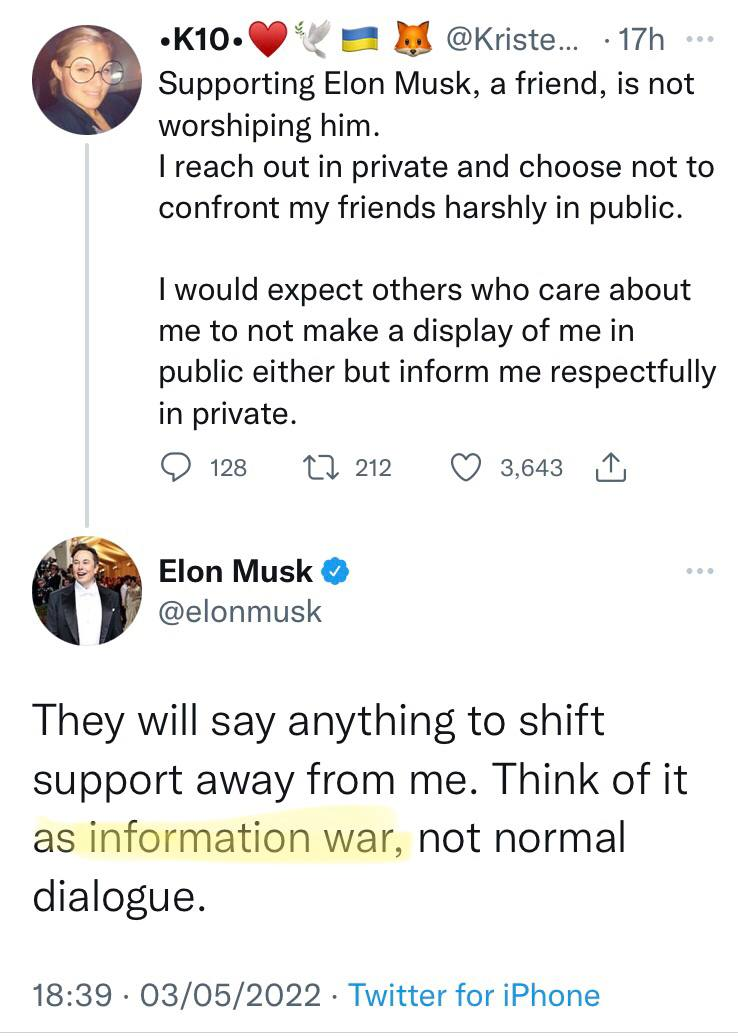Screen dimensions: 738x1036
Task: Like the K10 tweet with the heart
Action: 466,468
